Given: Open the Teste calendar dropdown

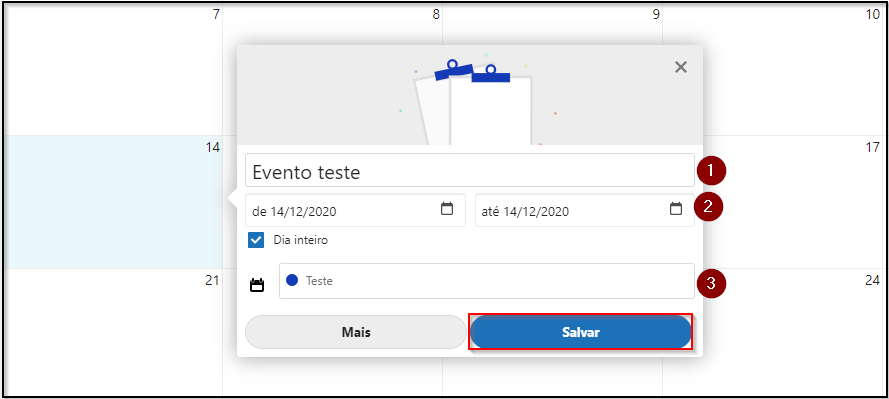Looking at the screenshot, I should pos(486,281).
